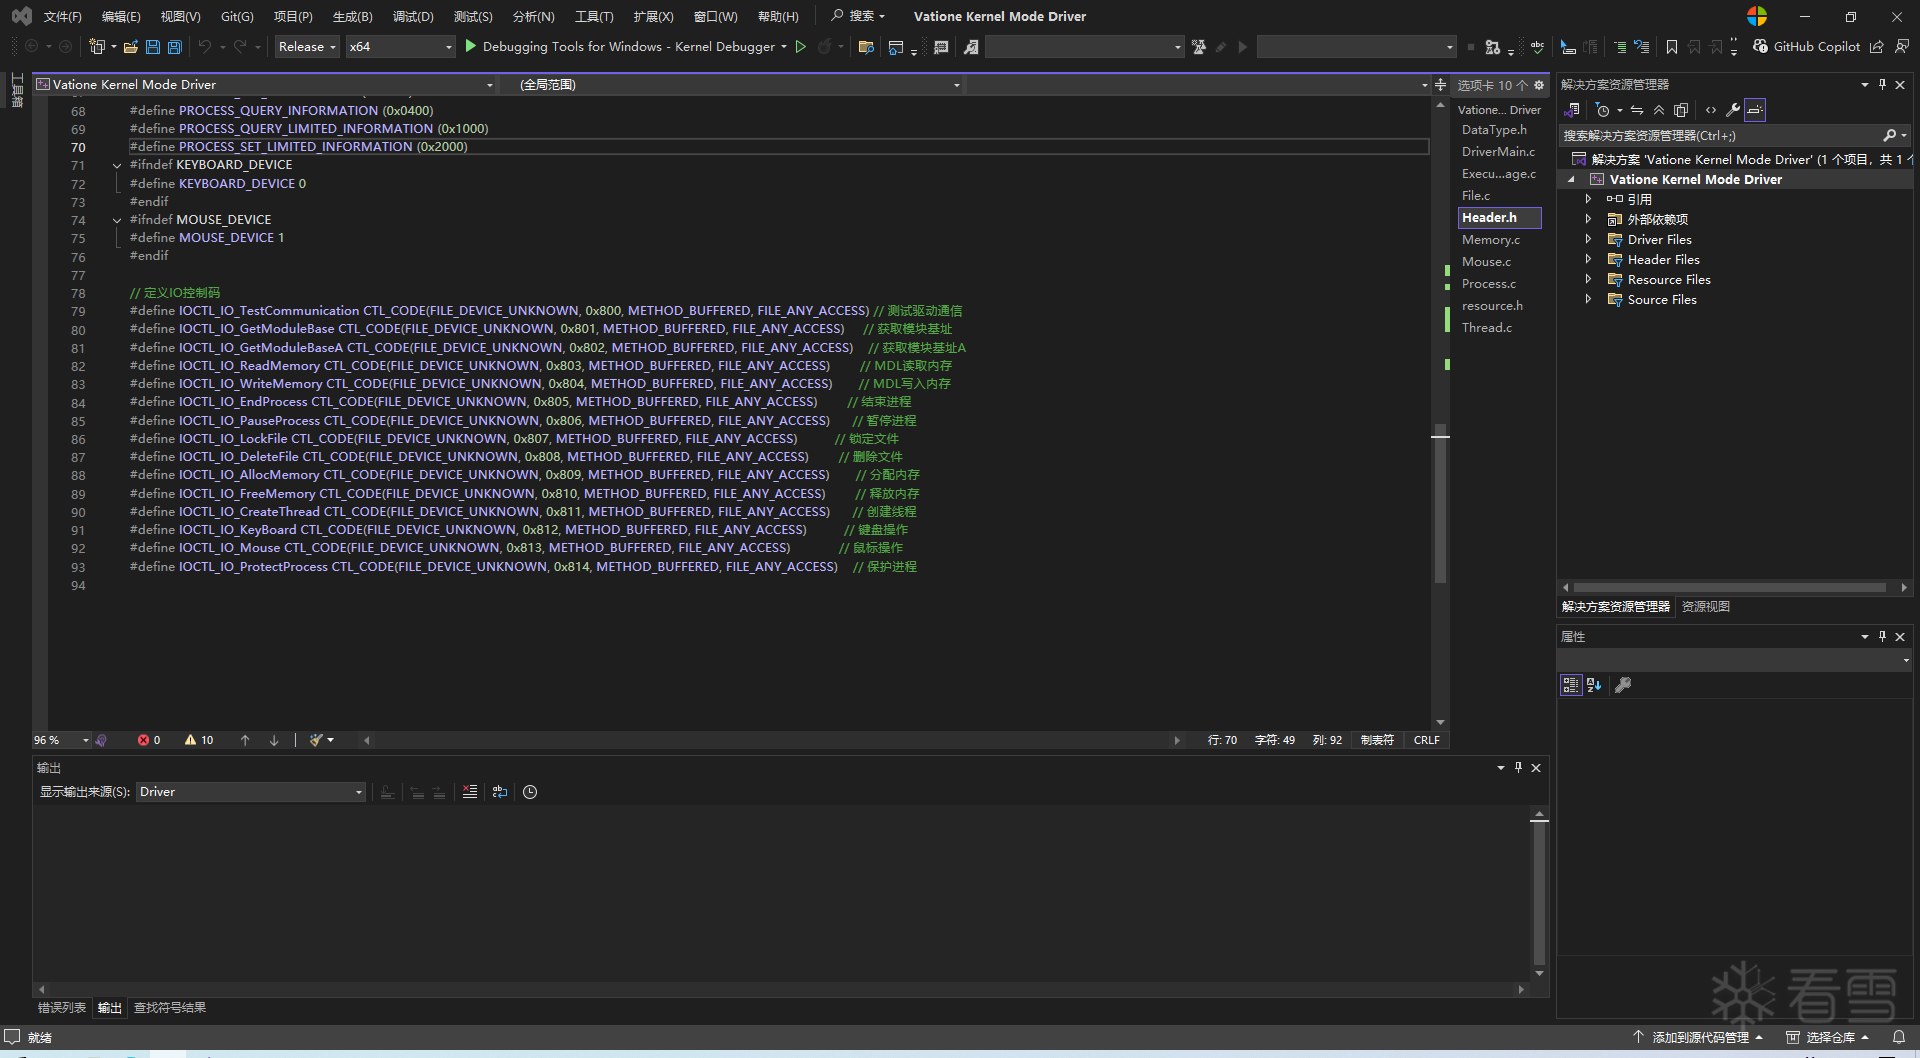
Task: Expand the Driver Files folder in the tree
Action: coord(1588,239)
